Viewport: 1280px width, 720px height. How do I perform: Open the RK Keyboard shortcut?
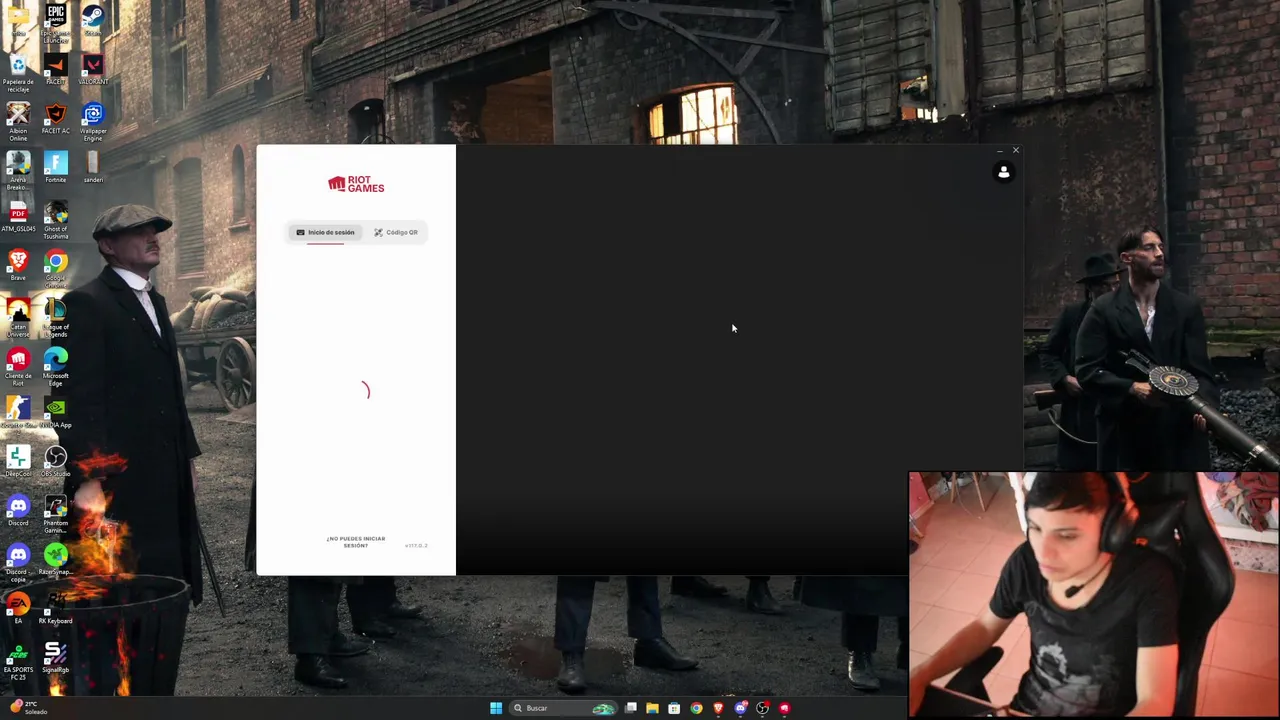point(56,608)
